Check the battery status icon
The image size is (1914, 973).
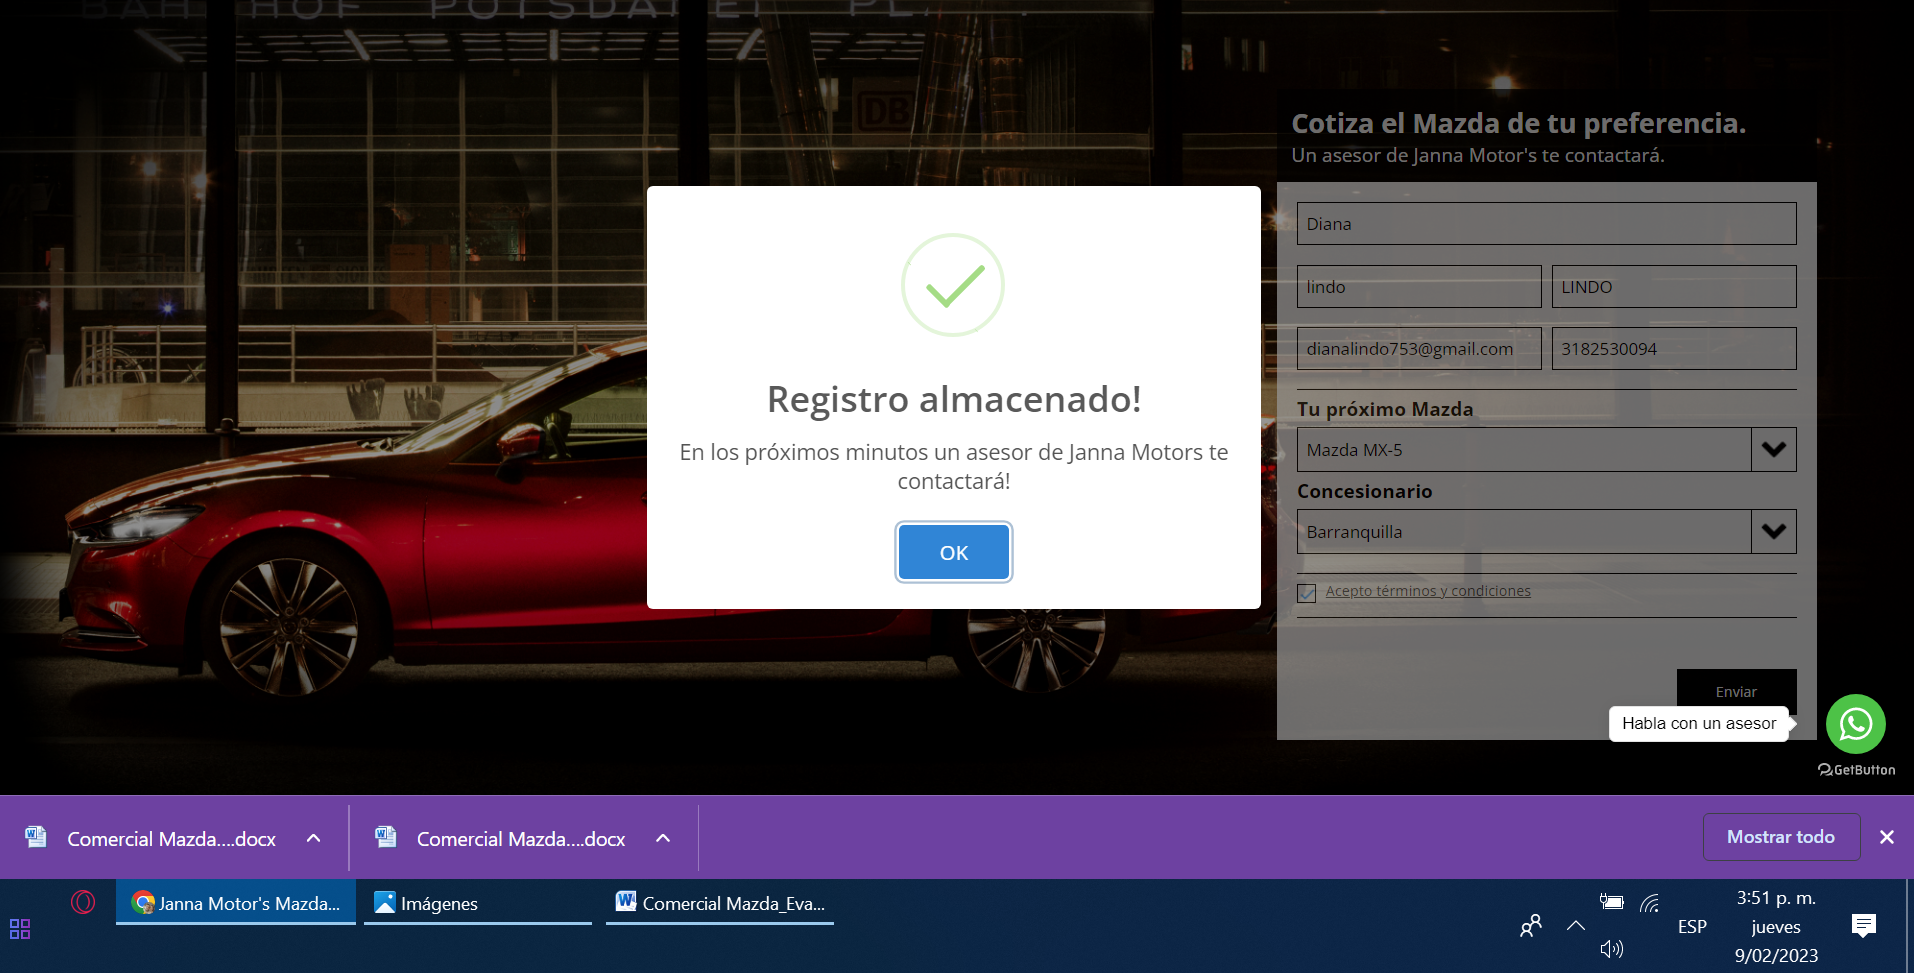[1611, 901]
